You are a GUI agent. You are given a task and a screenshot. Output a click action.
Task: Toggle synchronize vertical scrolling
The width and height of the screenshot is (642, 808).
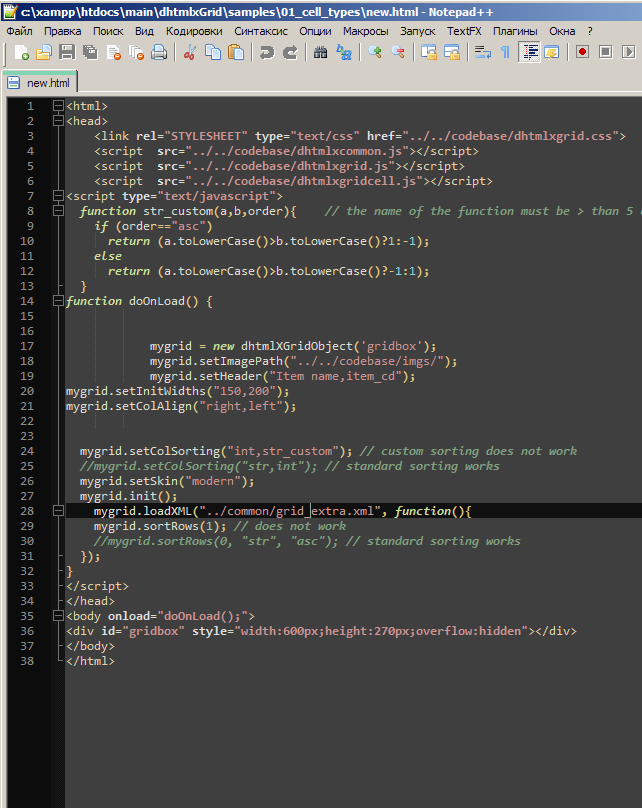(429, 52)
